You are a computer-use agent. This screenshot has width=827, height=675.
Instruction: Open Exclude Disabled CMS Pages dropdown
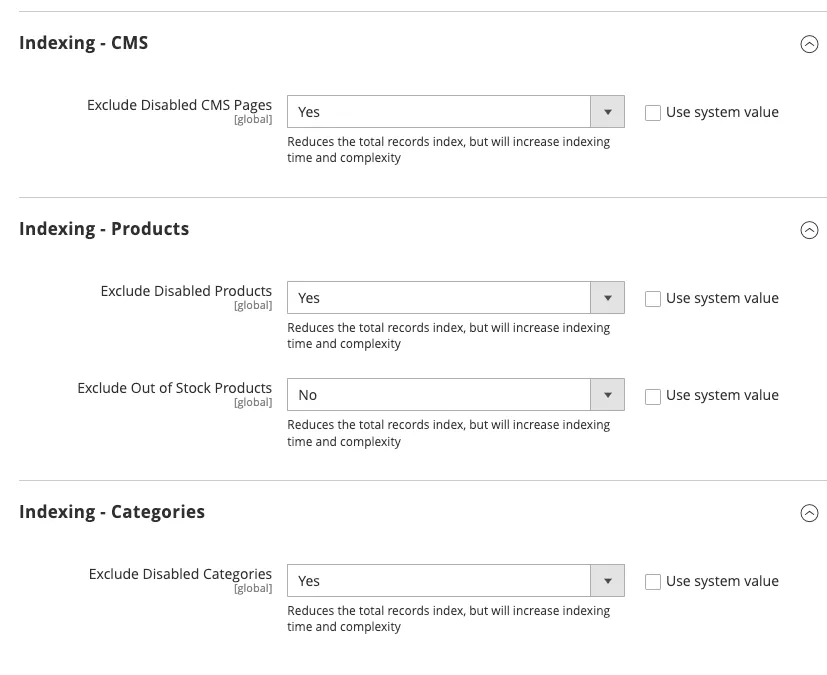coord(456,112)
